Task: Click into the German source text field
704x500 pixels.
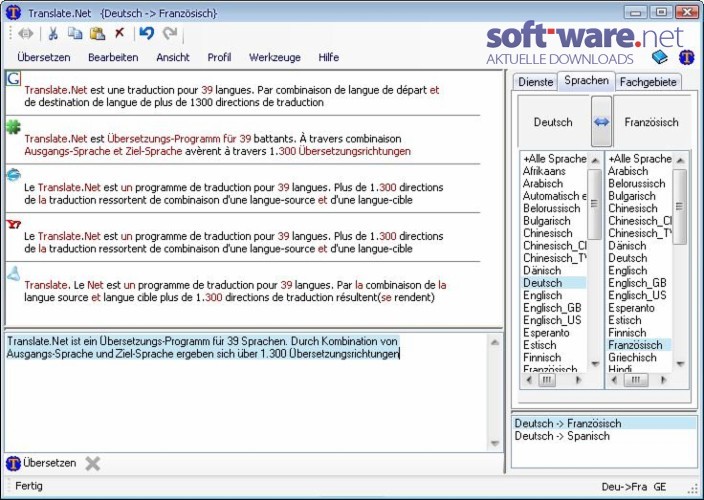Action: click(x=246, y=392)
